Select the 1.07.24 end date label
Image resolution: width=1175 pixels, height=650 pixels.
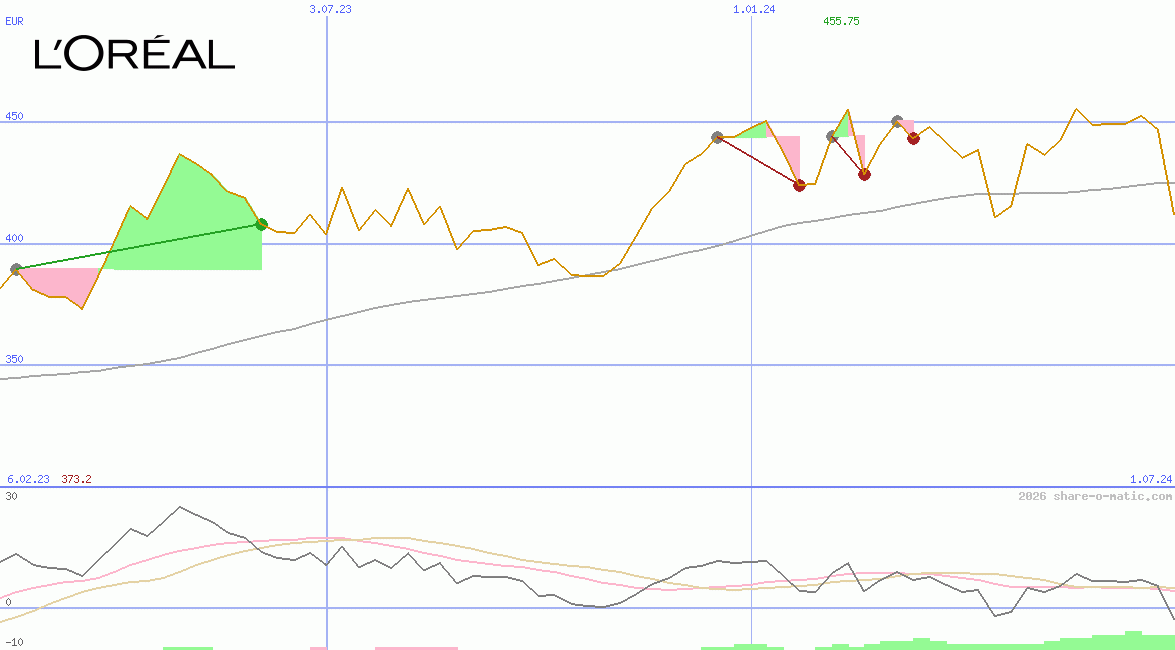1150,479
